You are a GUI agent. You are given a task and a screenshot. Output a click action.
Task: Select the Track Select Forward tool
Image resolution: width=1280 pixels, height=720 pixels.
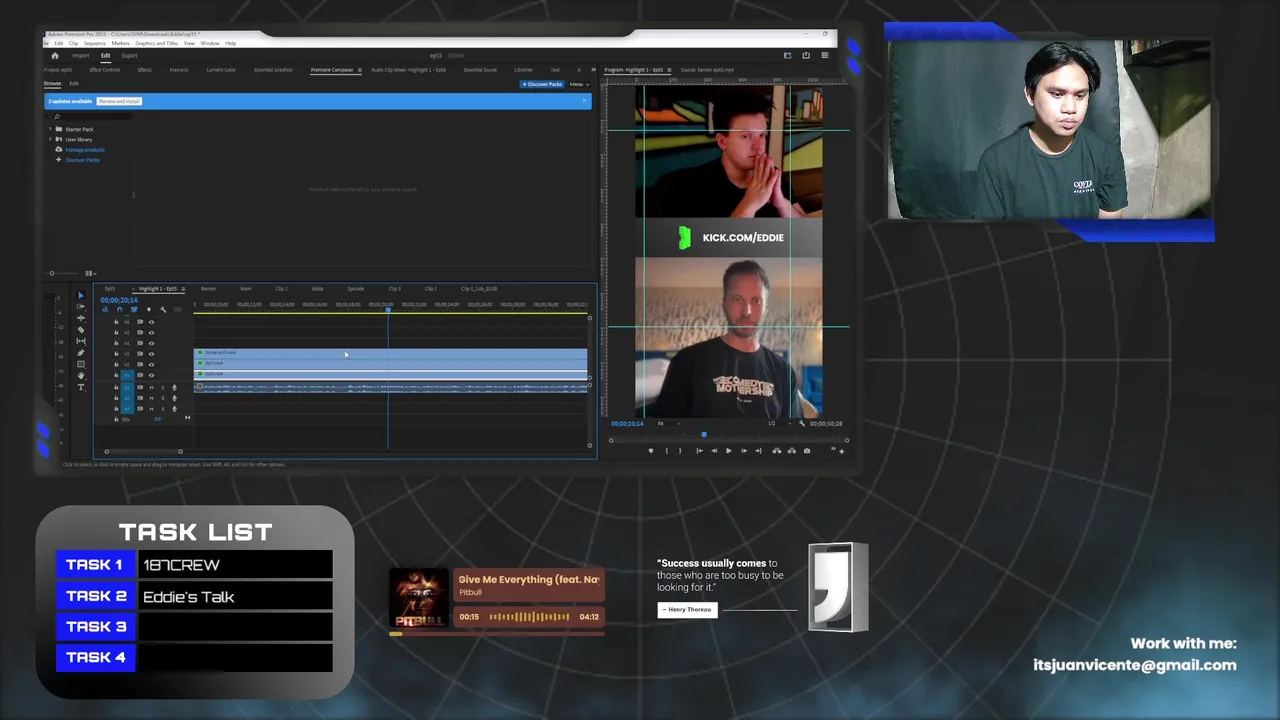[81, 306]
